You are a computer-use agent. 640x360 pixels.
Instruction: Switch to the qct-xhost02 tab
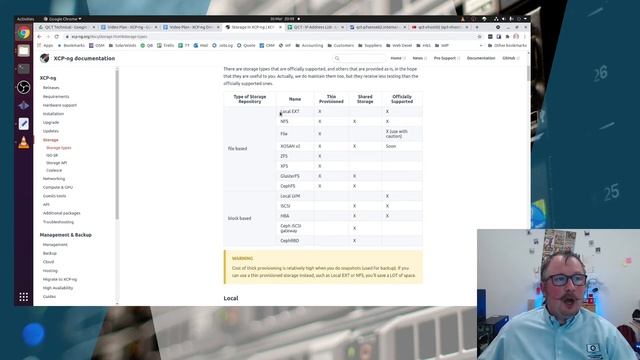439,27
